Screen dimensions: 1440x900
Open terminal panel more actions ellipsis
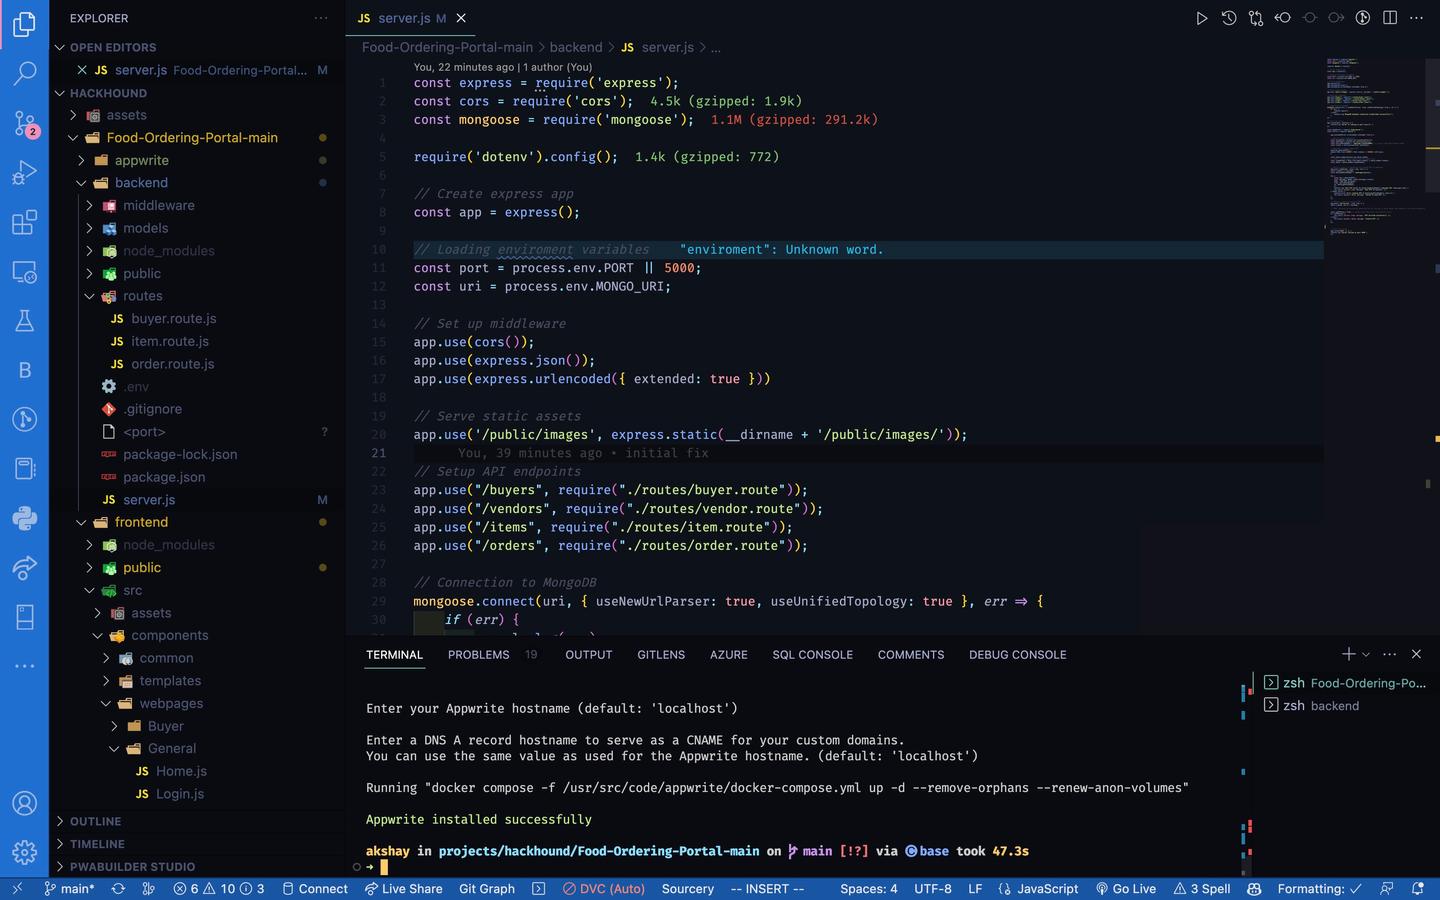click(x=1389, y=654)
